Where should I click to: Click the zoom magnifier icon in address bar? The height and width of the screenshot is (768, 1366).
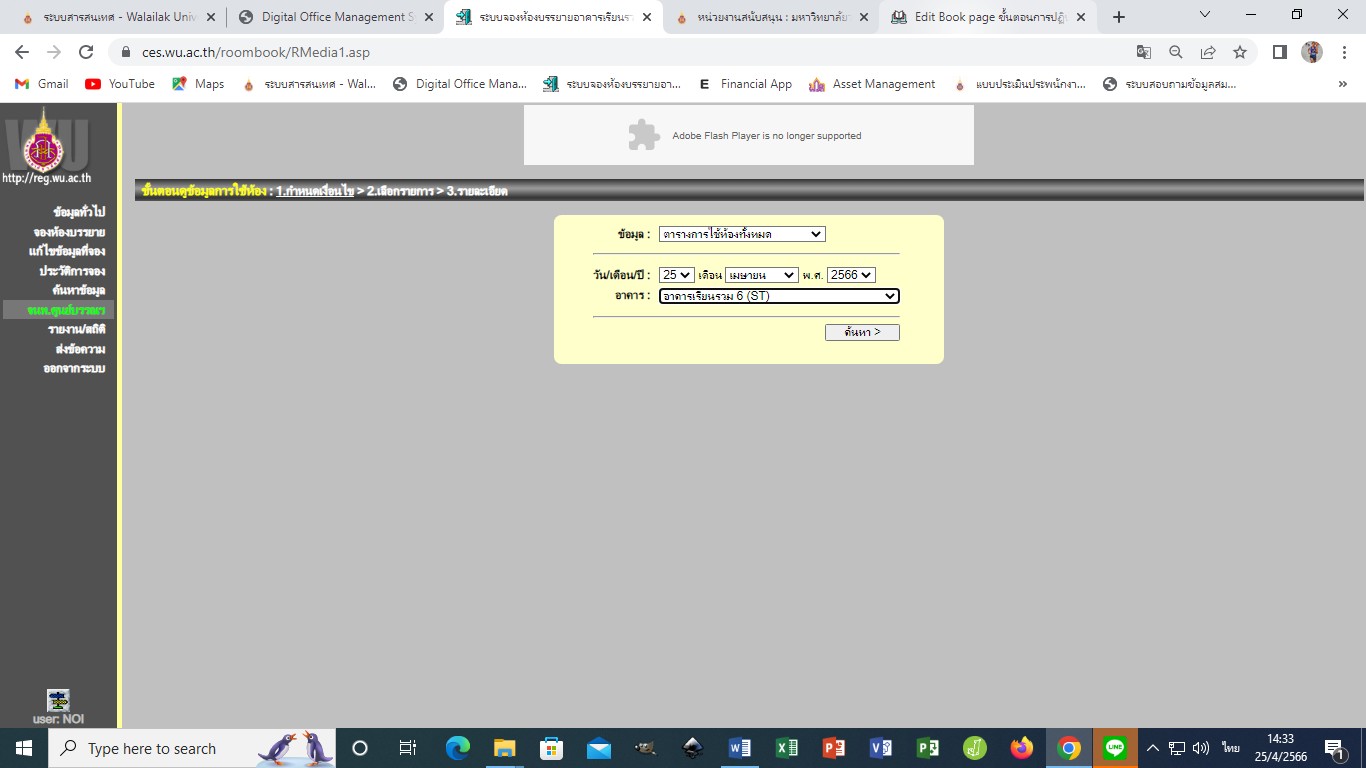1176,52
